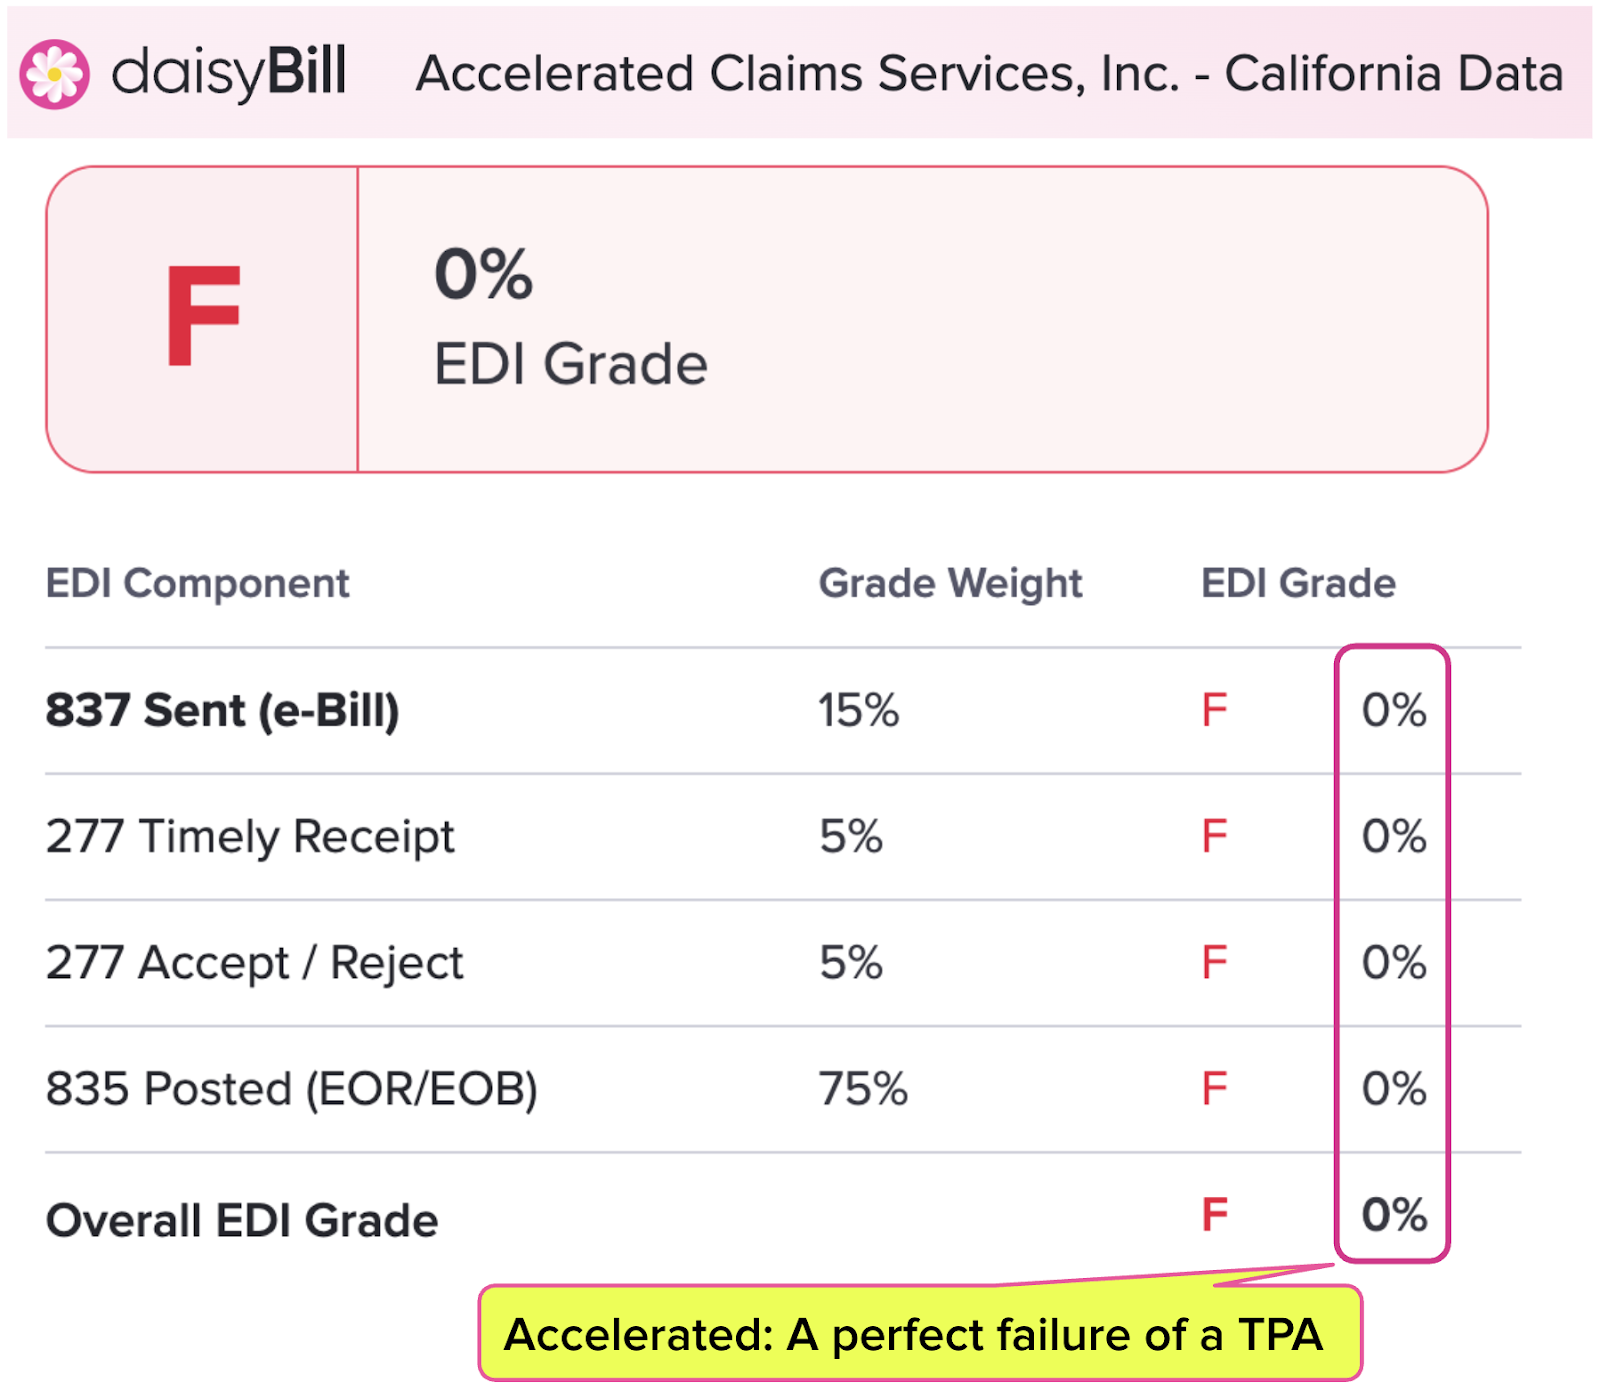Click the red F for 277 Accept / Reject

(x=1214, y=963)
